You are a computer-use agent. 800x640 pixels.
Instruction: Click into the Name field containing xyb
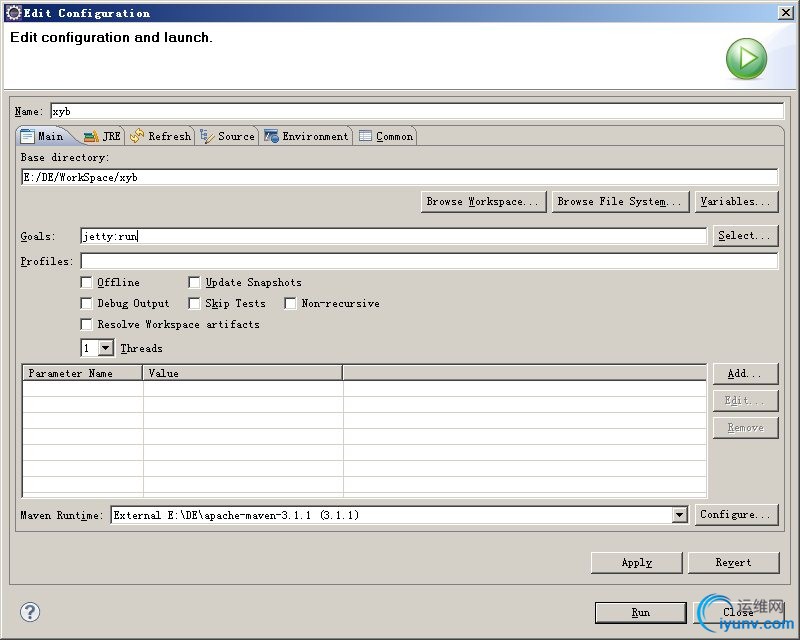coord(417,111)
